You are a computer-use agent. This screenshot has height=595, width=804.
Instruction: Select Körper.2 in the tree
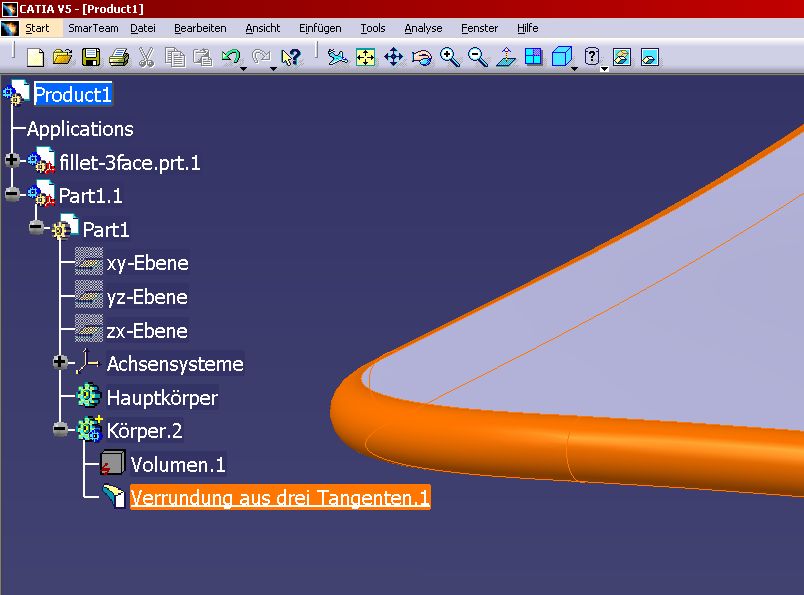tap(144, 430)
